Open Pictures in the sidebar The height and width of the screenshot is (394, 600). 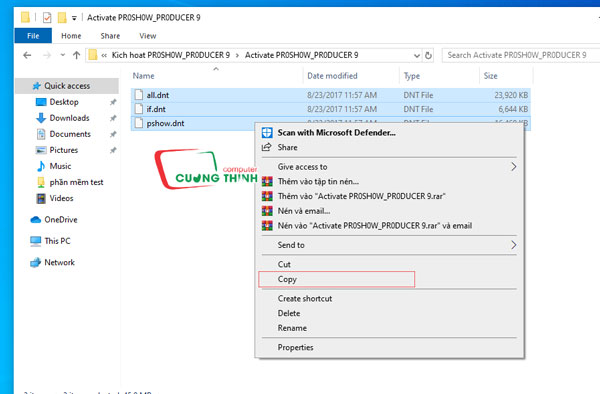(x=64, y=150)
